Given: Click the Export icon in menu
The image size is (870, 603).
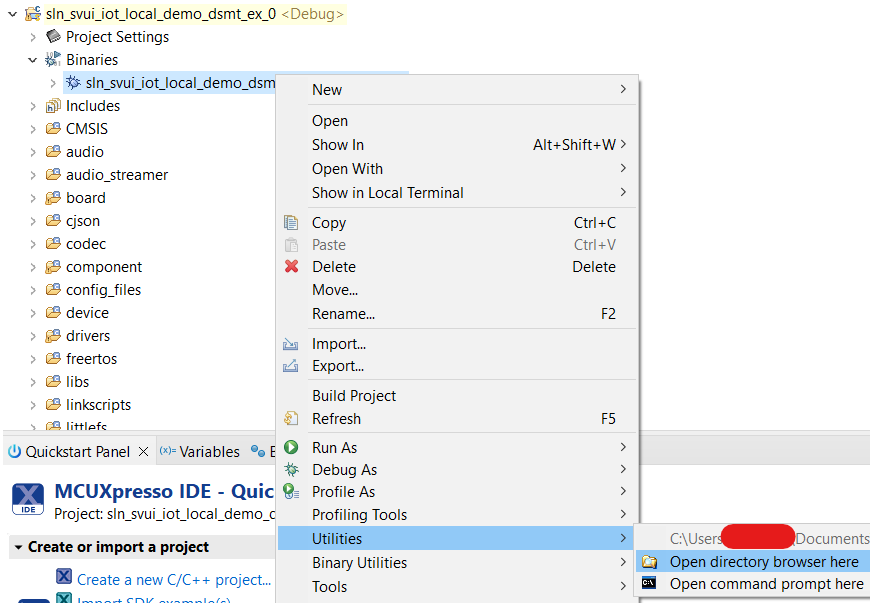Looking at the screenshot, I should [x=291, y=365].
